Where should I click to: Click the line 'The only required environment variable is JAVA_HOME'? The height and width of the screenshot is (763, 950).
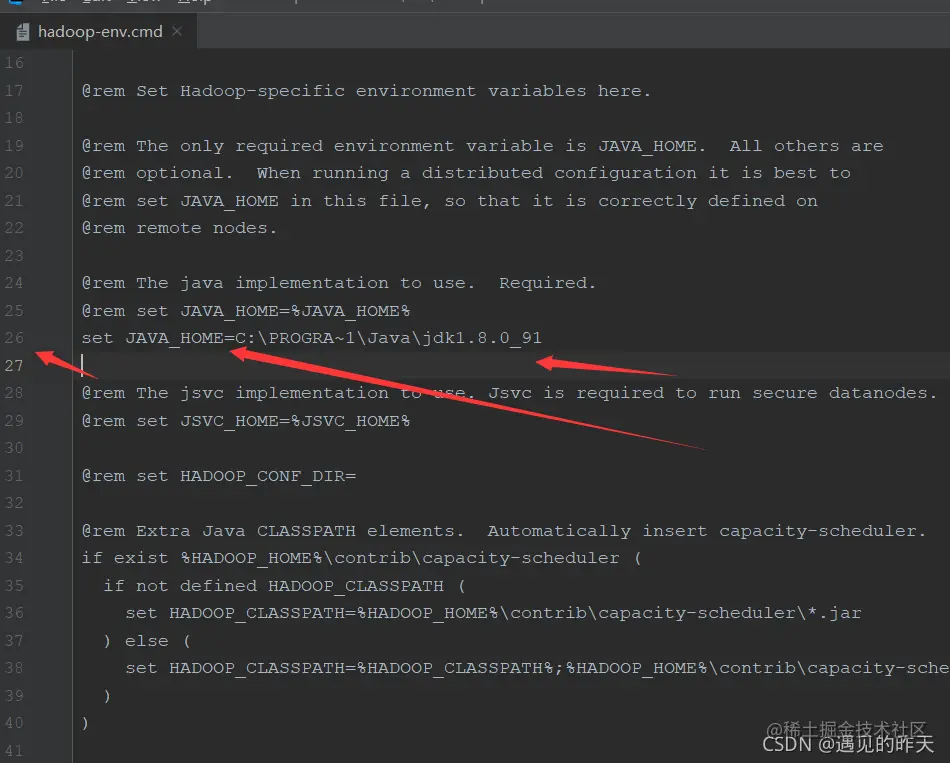(482, 146)
